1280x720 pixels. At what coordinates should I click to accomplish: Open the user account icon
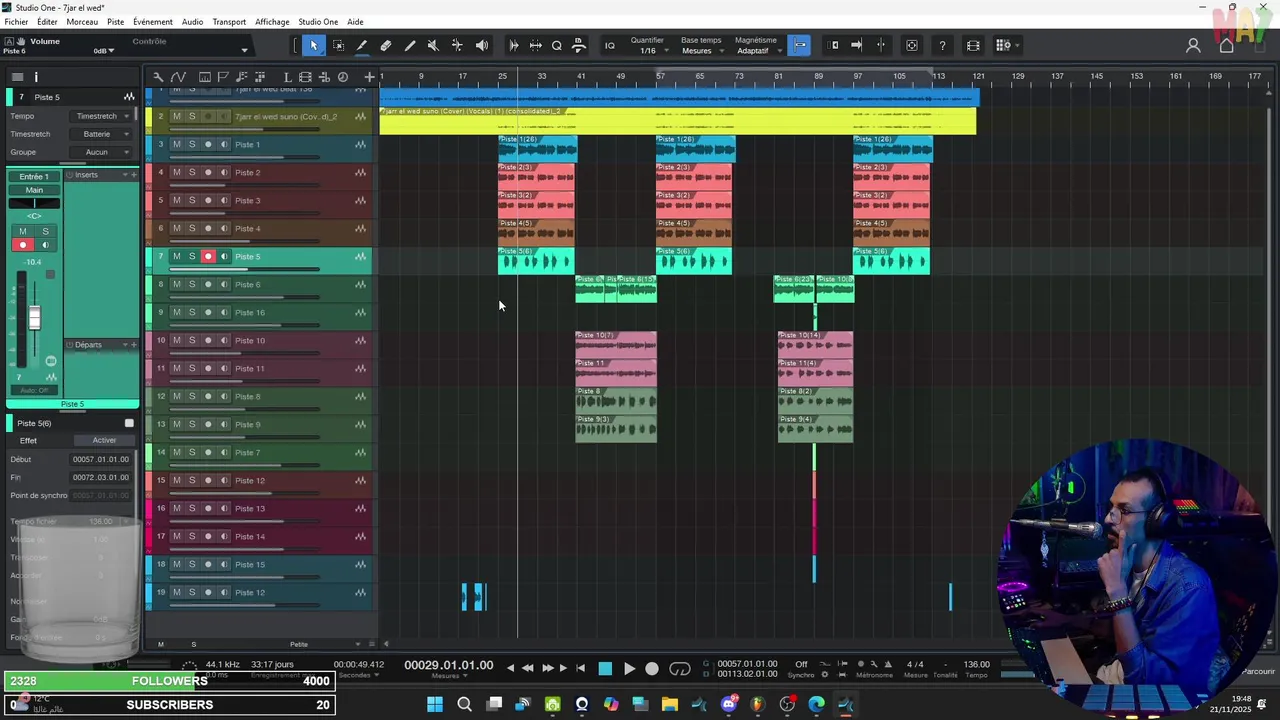(x=1193, y=45)
